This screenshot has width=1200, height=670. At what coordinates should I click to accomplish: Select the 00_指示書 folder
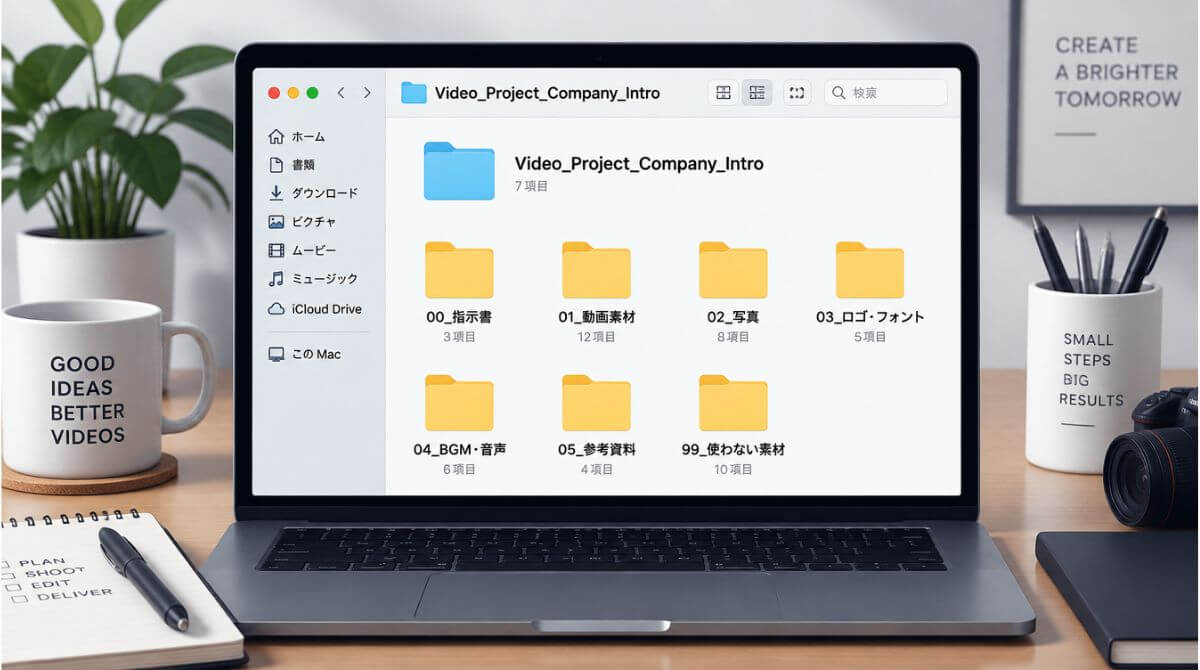(x=459, y=270)
